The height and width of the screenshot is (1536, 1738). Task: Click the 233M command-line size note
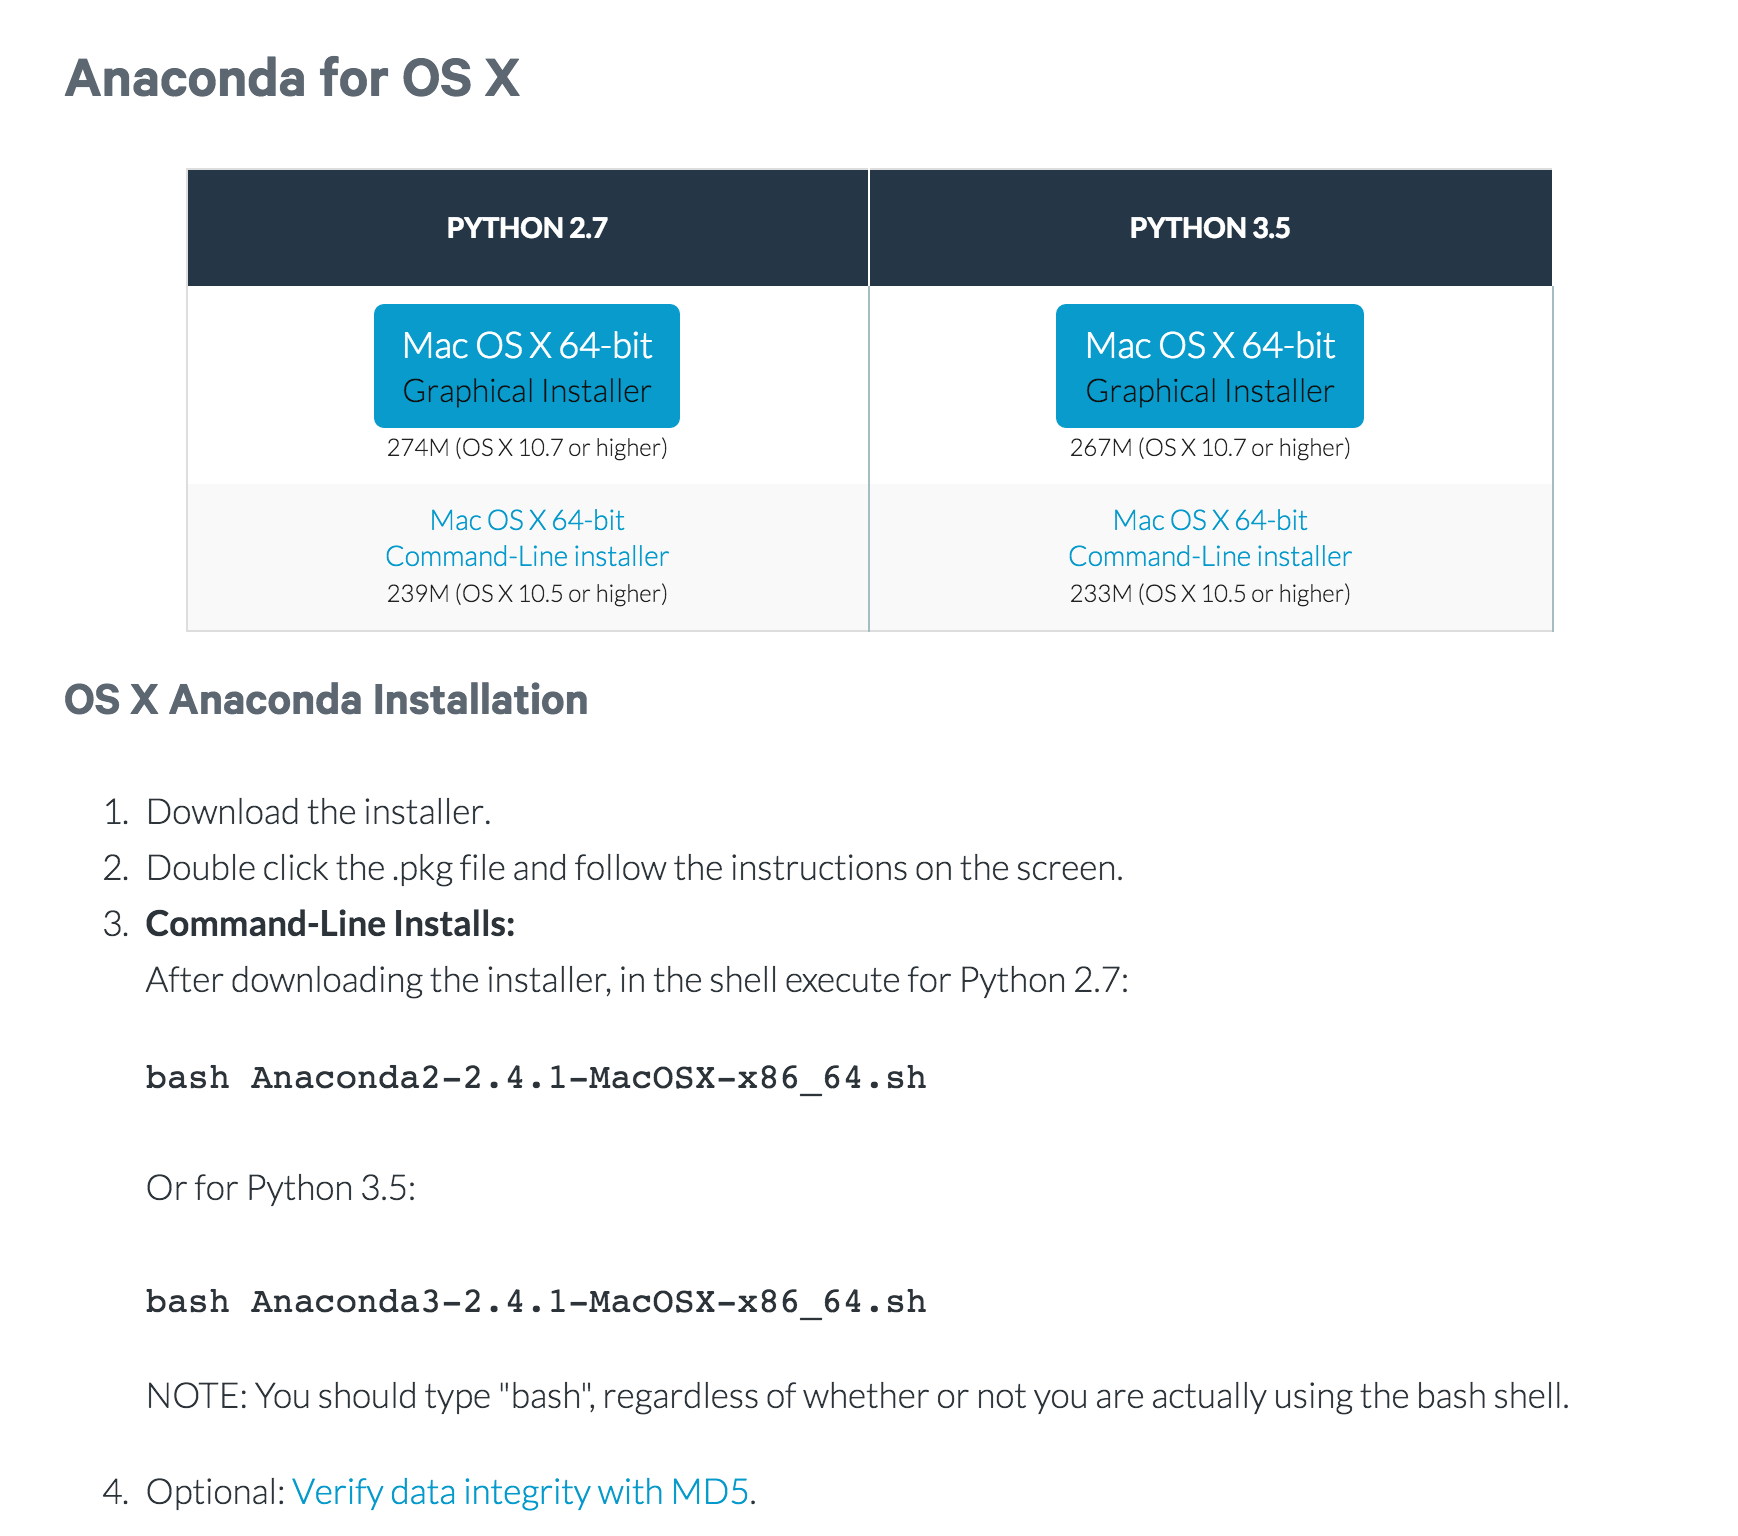pyautogui.click(x=1210, y=593)
